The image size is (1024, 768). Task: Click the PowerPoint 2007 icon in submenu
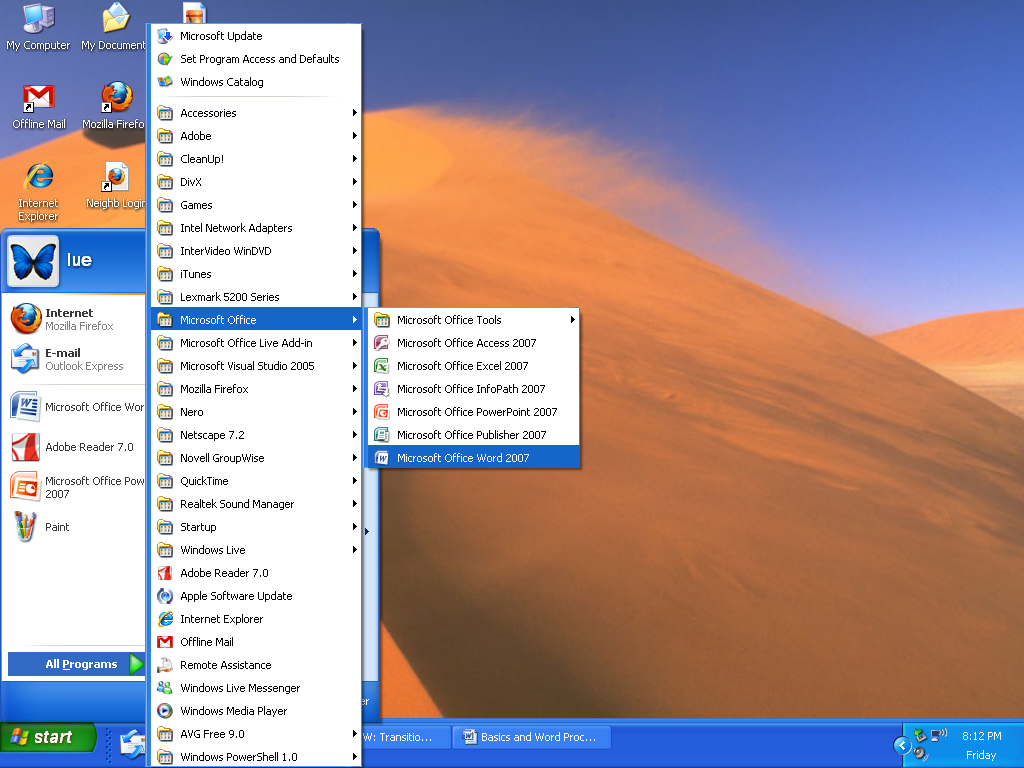pyautogui.click(x=381, y=412)
